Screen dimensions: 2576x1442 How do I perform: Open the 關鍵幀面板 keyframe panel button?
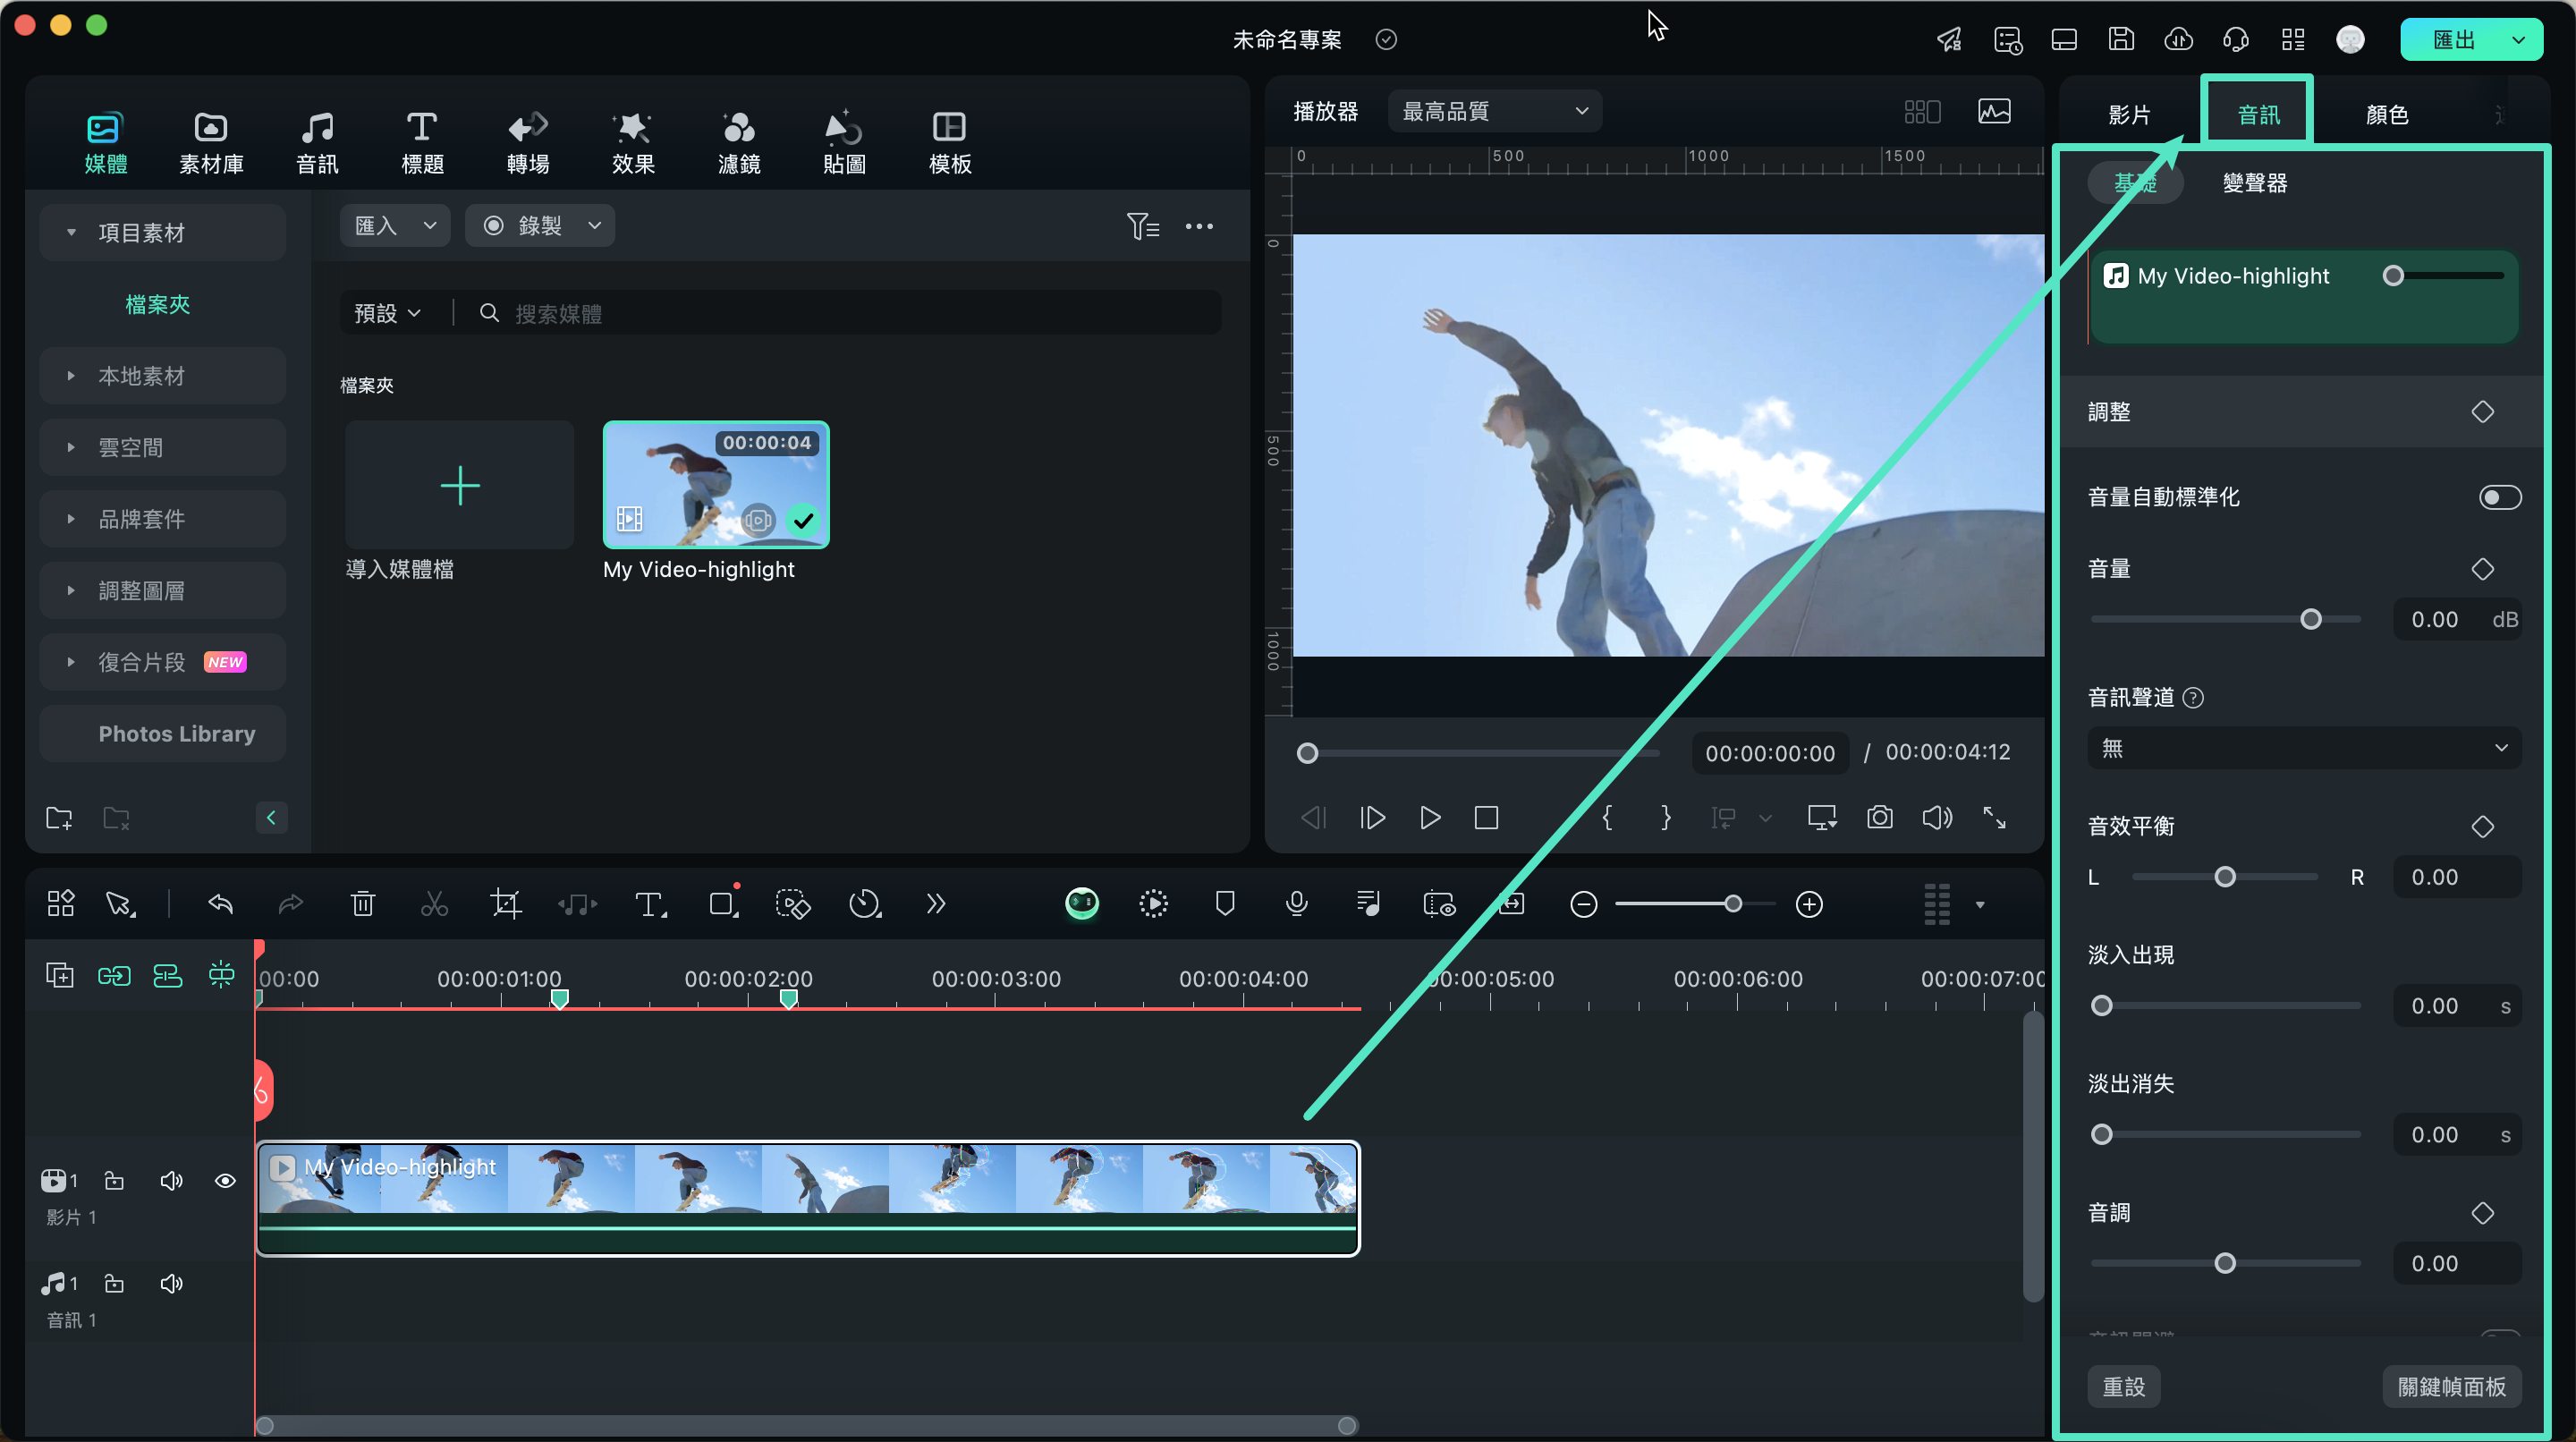tap(2451, 1386)
